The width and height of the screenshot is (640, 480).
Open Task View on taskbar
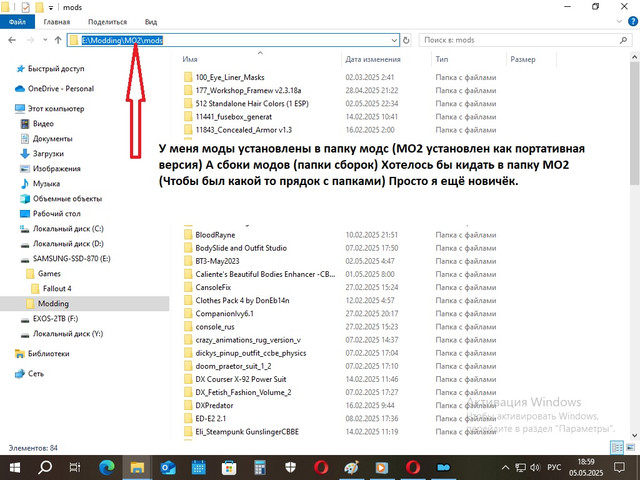click(x=75, y=468)
